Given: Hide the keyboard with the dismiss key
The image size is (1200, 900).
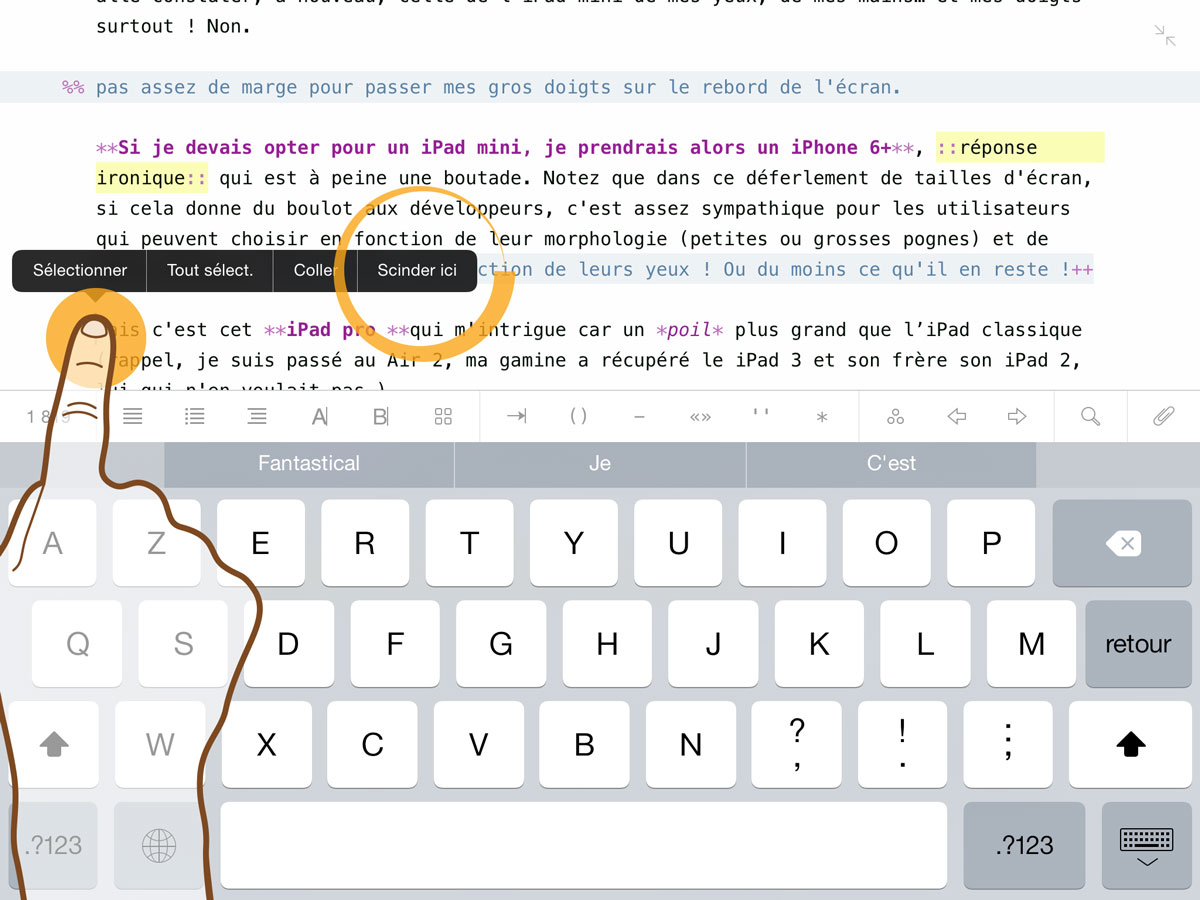Looking at the screenshot, I should pyautogui.click(x=1147, y=845).
